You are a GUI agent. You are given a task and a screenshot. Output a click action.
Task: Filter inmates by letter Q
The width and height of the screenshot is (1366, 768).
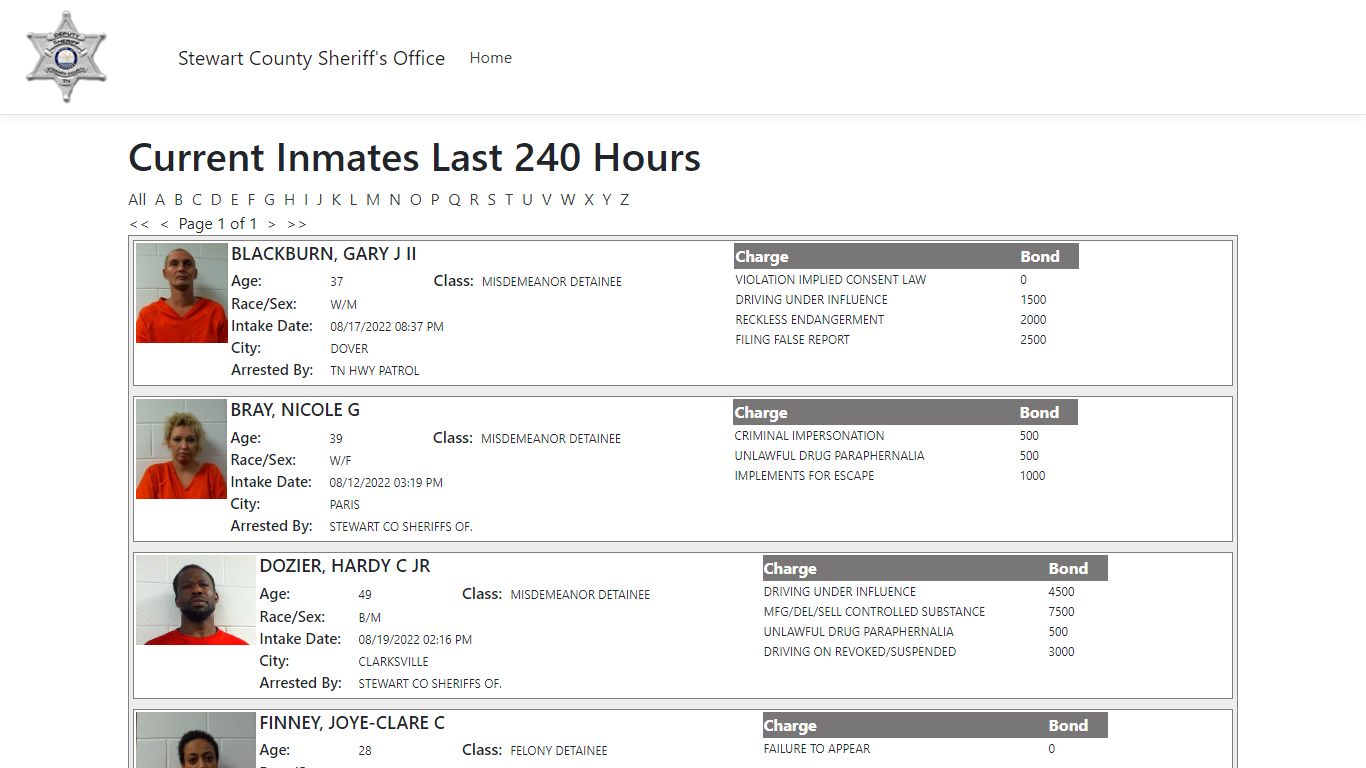[454, 199]
